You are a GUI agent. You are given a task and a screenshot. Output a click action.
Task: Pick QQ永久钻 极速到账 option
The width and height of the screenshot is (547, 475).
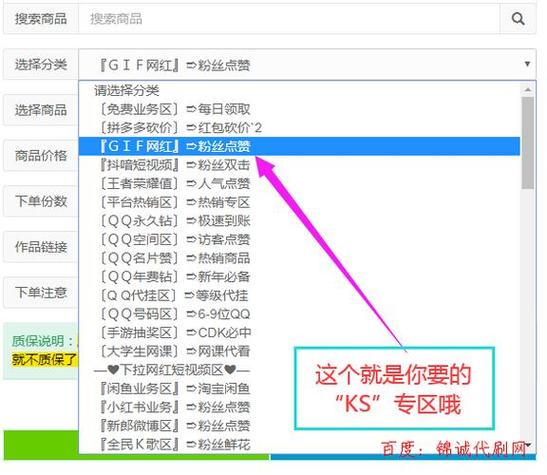[x=299, y=221]
